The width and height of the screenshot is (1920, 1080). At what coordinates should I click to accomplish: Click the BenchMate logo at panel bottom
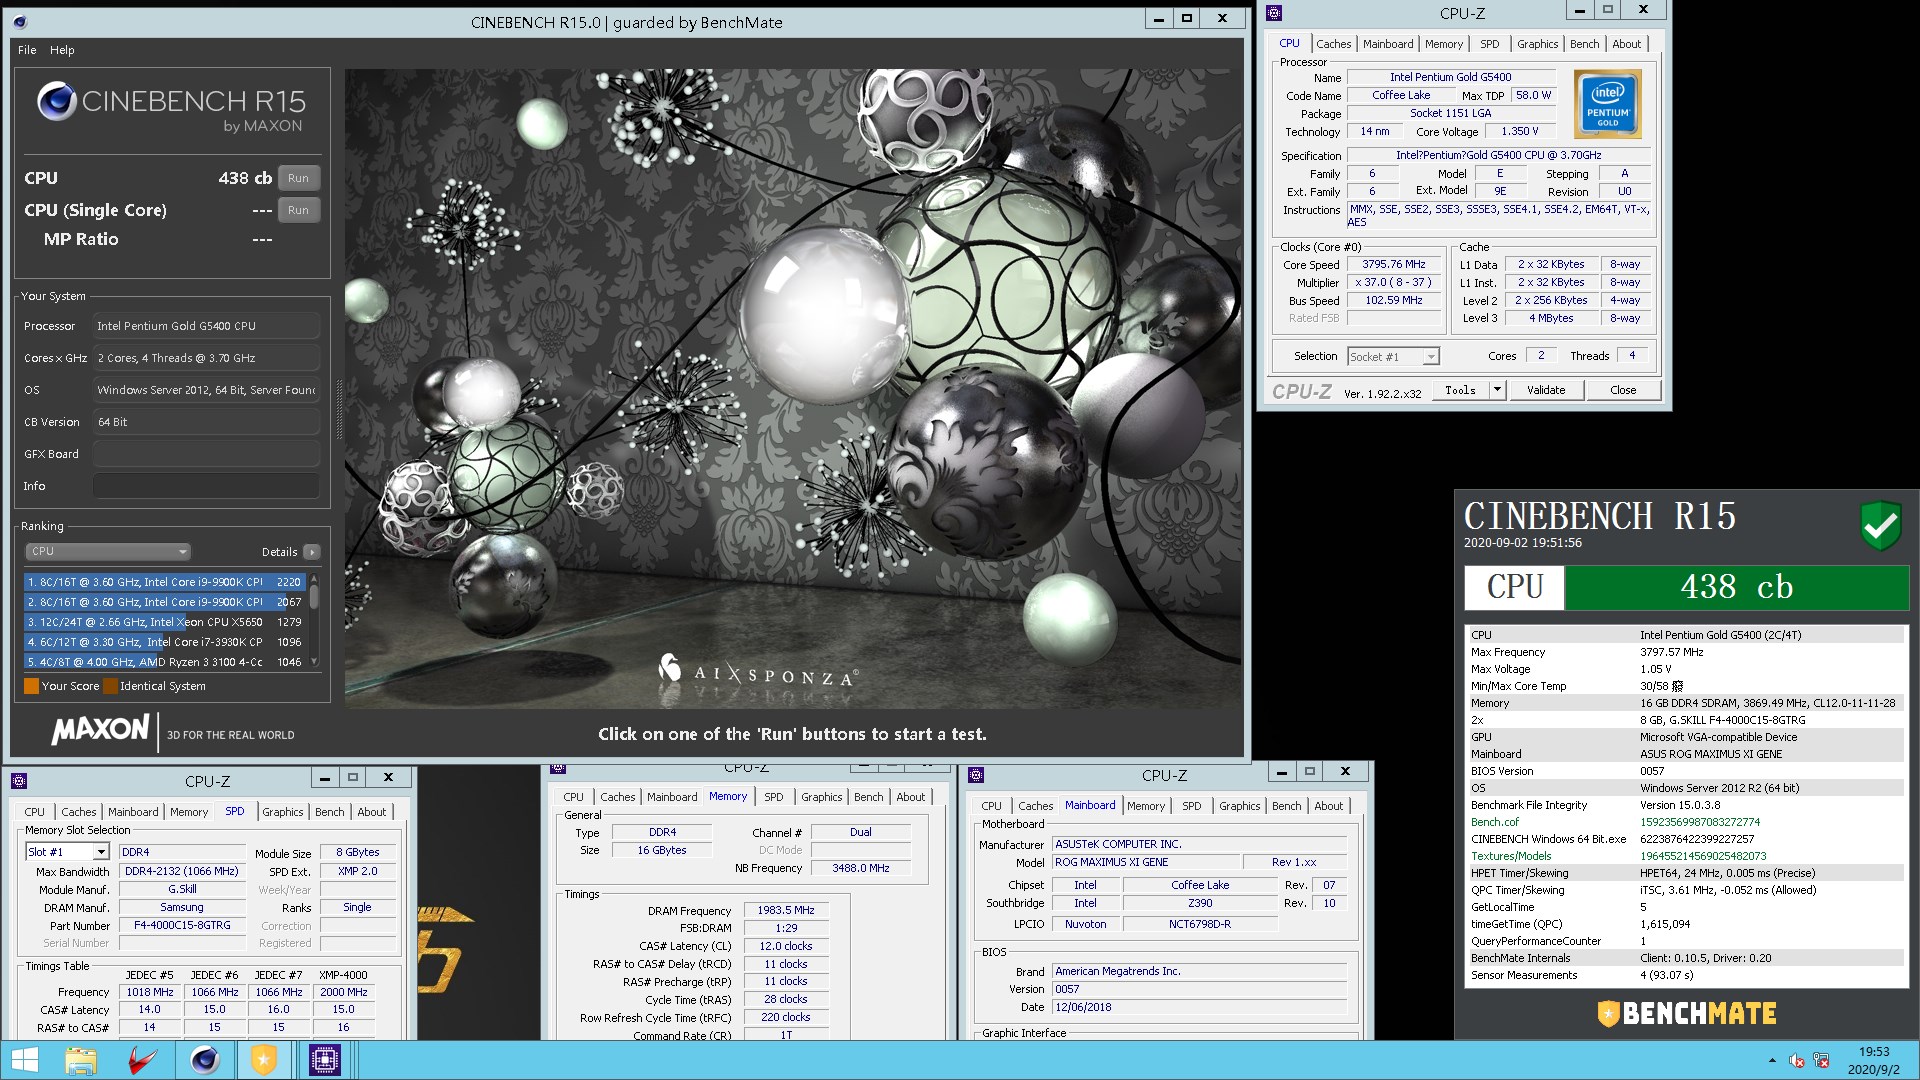point(1687,1013)
